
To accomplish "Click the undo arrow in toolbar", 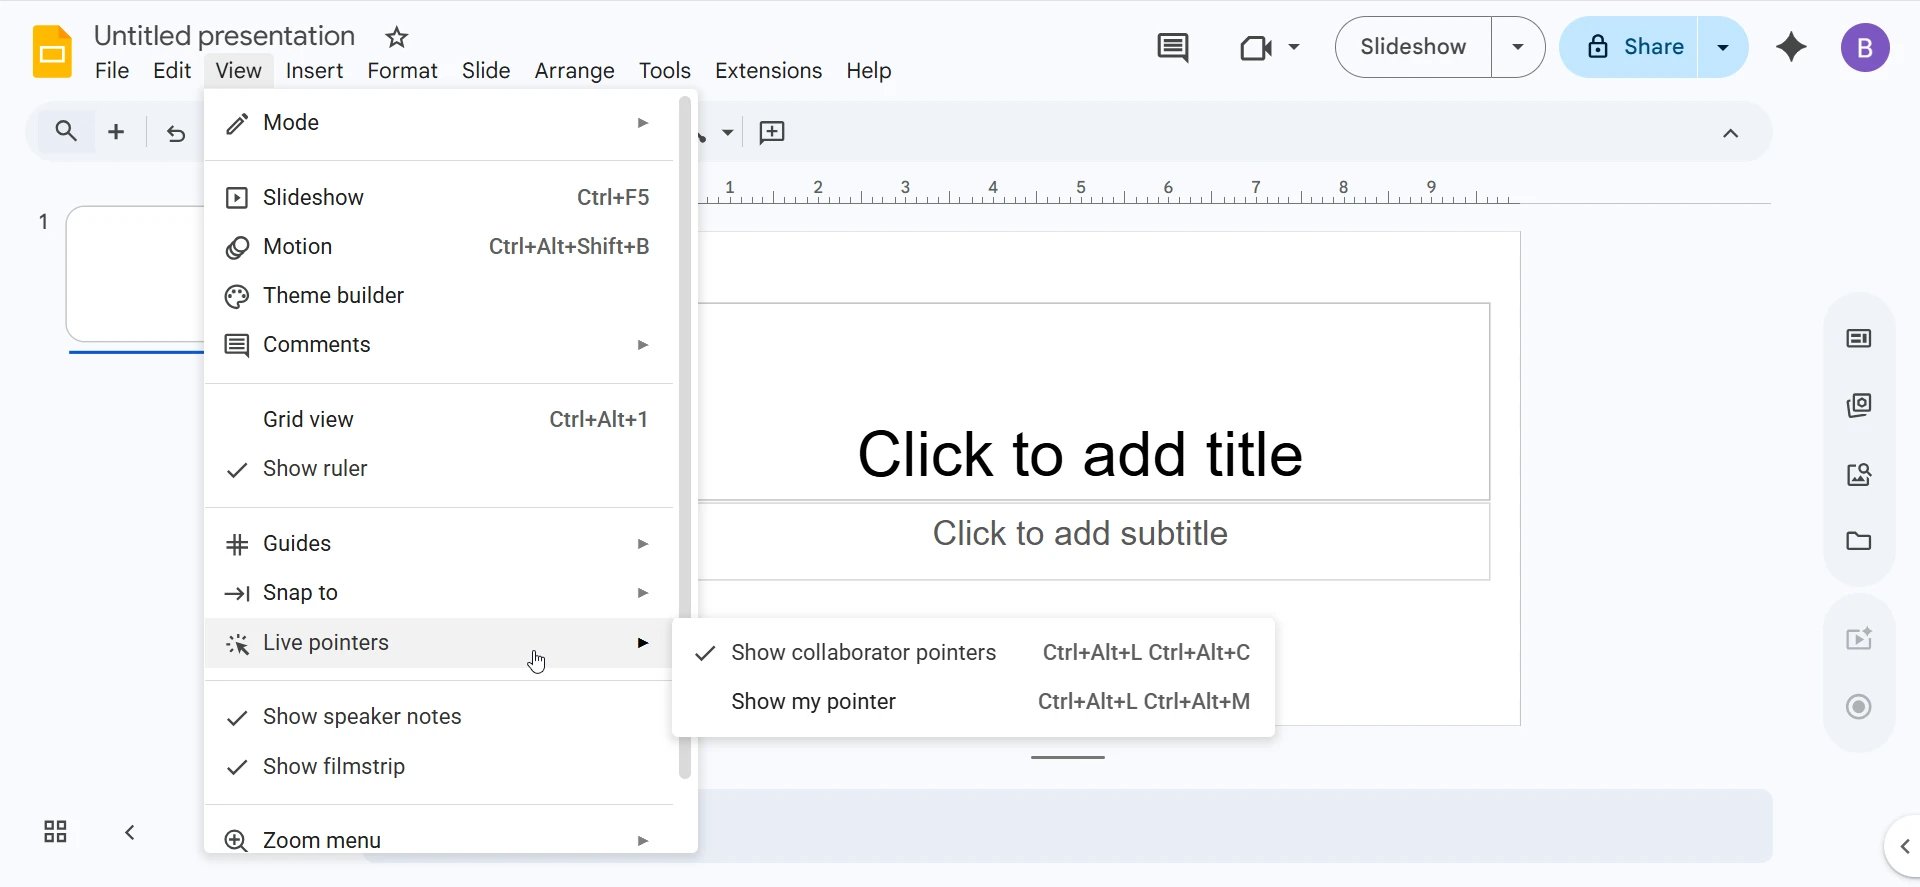I will [x=176, y=133].
